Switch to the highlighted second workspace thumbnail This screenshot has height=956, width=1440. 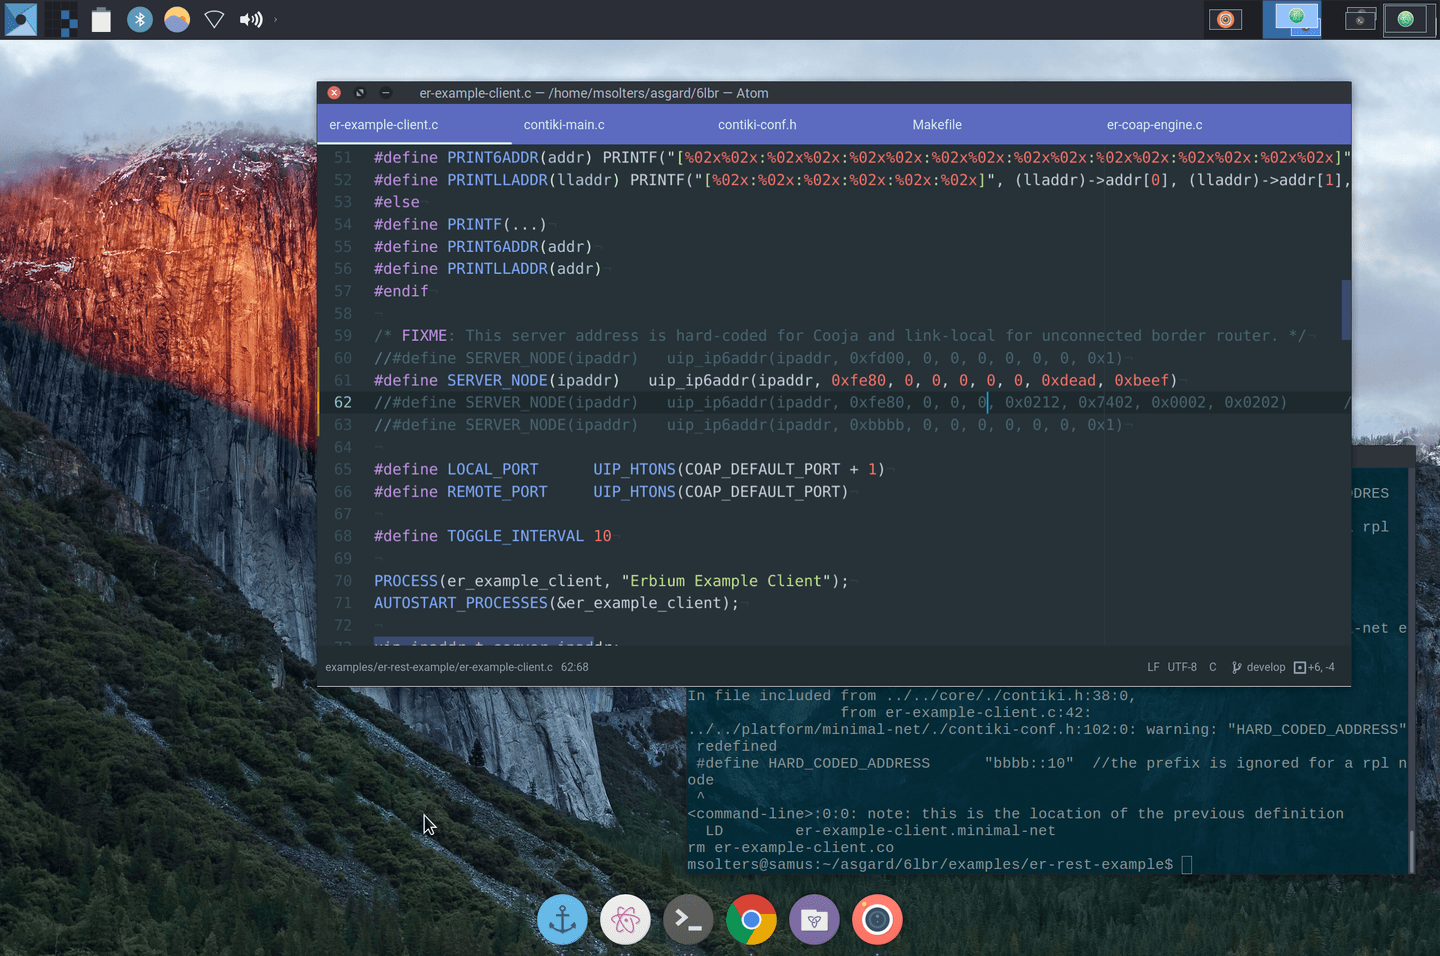(1292, 19)
